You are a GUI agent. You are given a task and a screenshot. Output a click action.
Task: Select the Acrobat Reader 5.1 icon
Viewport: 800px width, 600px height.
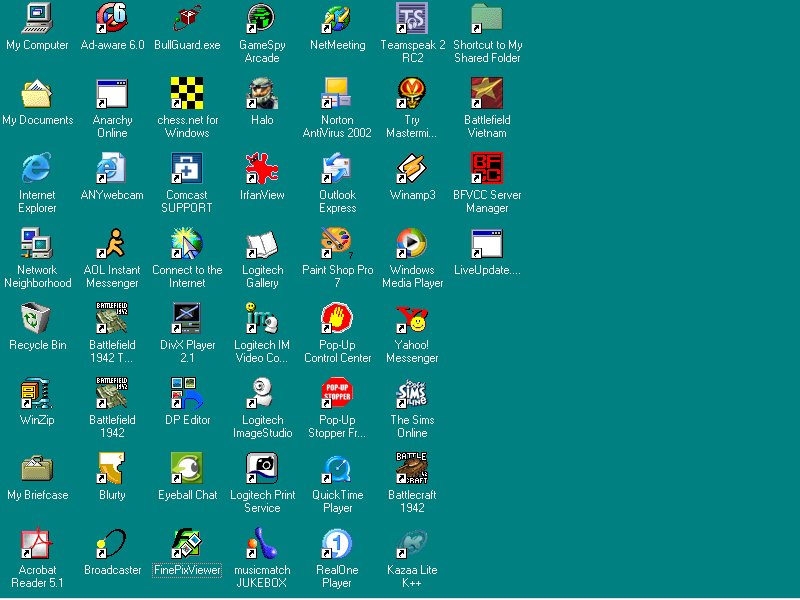(37, 543)
